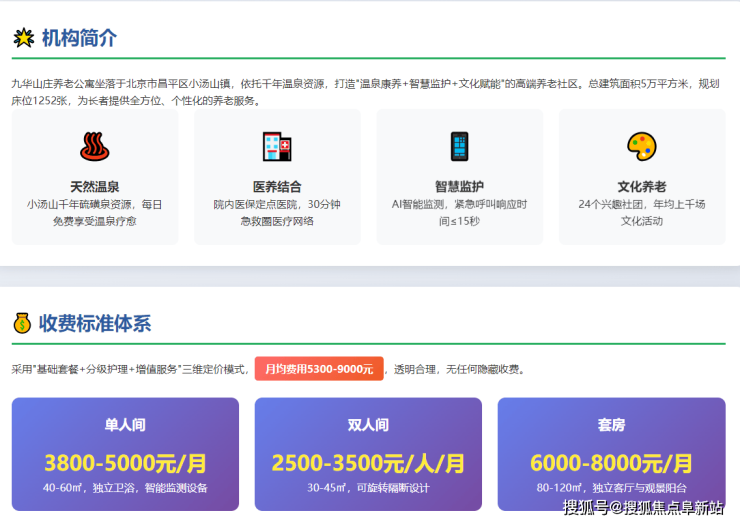The image size is (740, 524).
Task: Click the 收费标准体系 section heading
Action: (x=95, y=323)
